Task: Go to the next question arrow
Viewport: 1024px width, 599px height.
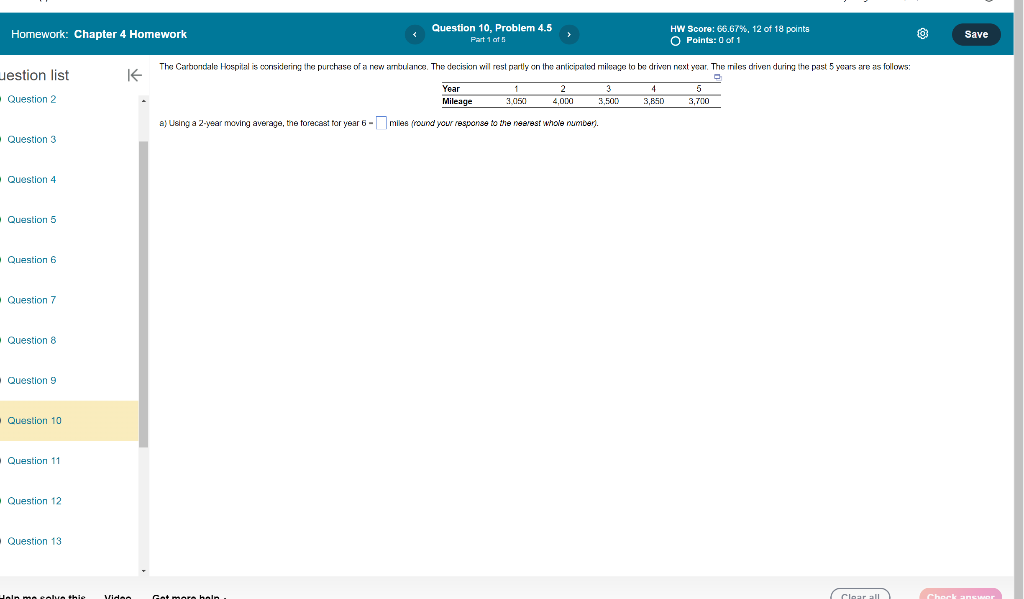Action: click(569, 35)
